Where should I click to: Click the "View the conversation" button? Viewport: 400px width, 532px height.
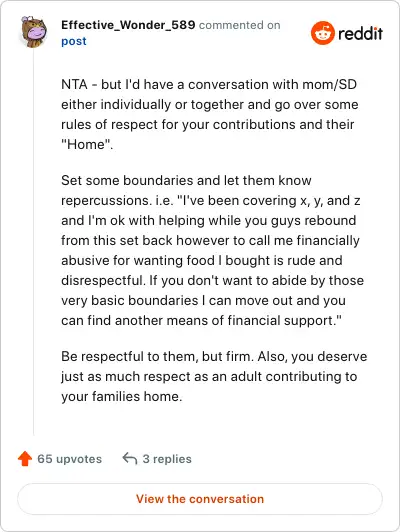(200, 499)
